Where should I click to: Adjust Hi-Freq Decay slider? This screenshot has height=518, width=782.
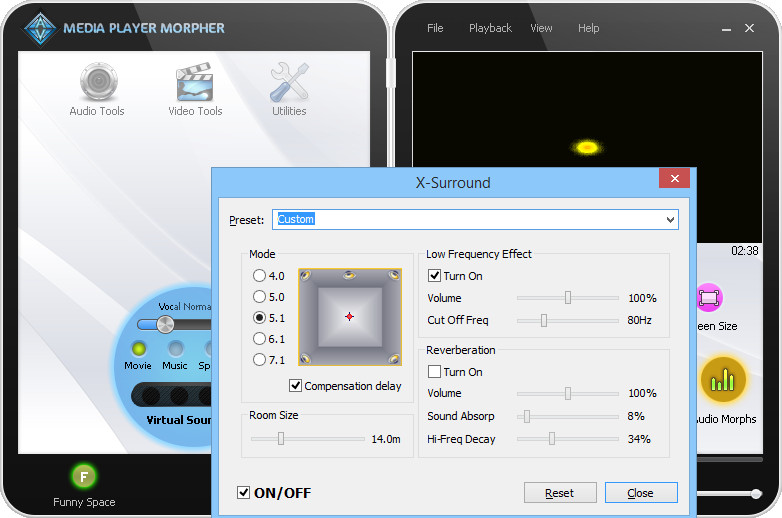[x=552, y=439]
